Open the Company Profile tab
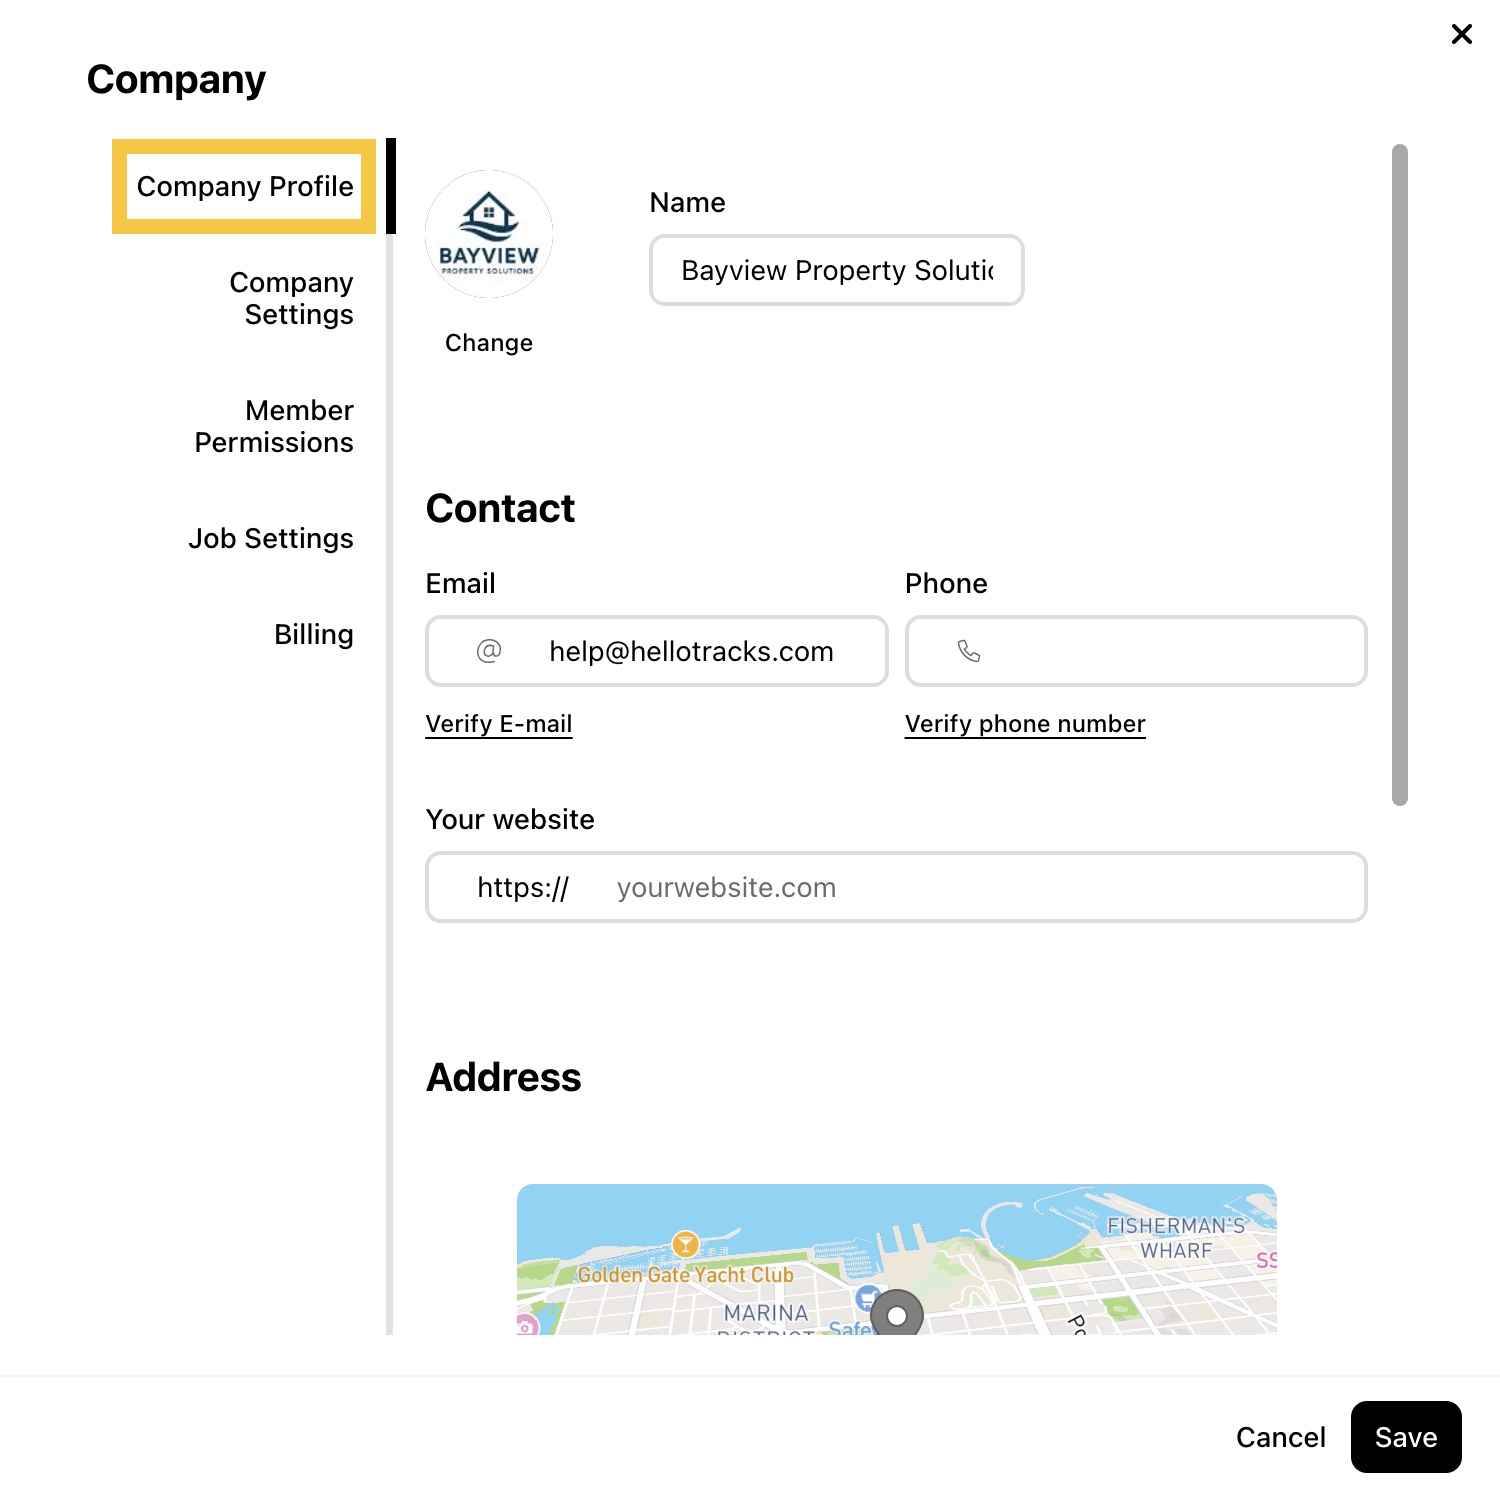 (x=245, y=186)
